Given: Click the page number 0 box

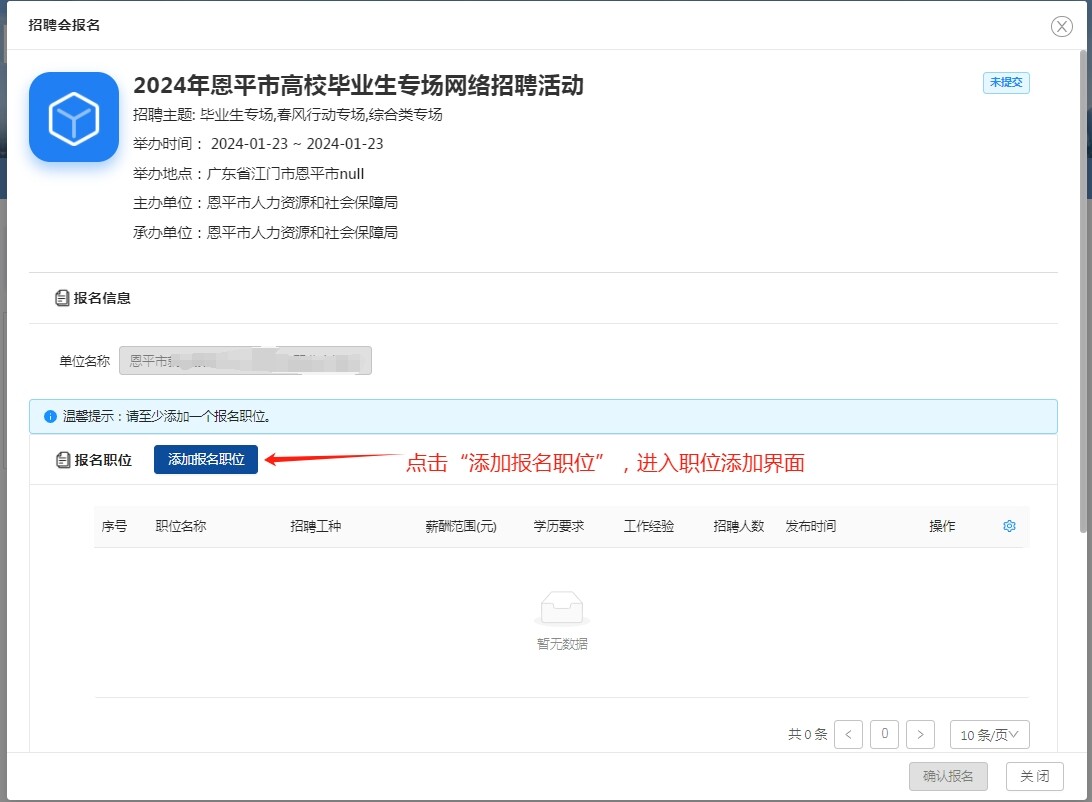Looking at the screenshot, I should pyautogui.click(x=884, y=735).
